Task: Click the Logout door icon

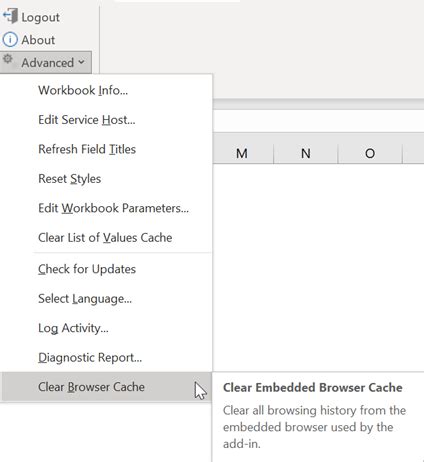Action: pyautogui.click(x=10, y=16)
